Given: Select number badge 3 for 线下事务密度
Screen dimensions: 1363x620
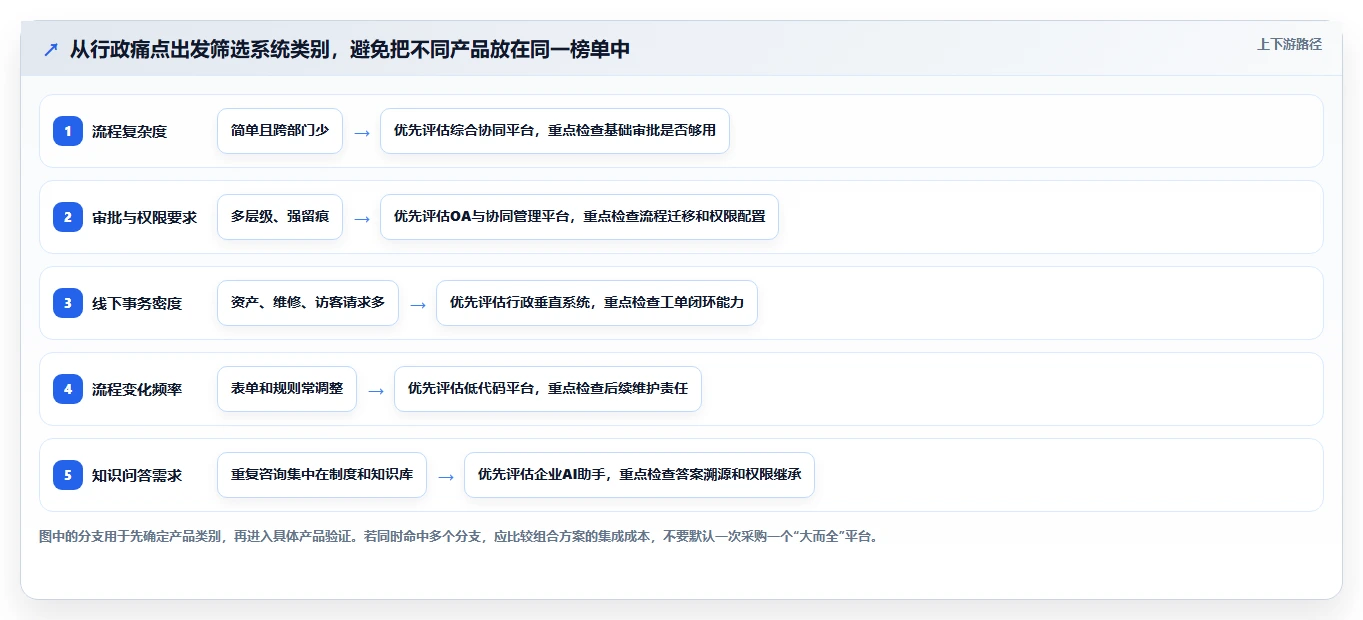Looking at the screenshot, I should point(68,303).
